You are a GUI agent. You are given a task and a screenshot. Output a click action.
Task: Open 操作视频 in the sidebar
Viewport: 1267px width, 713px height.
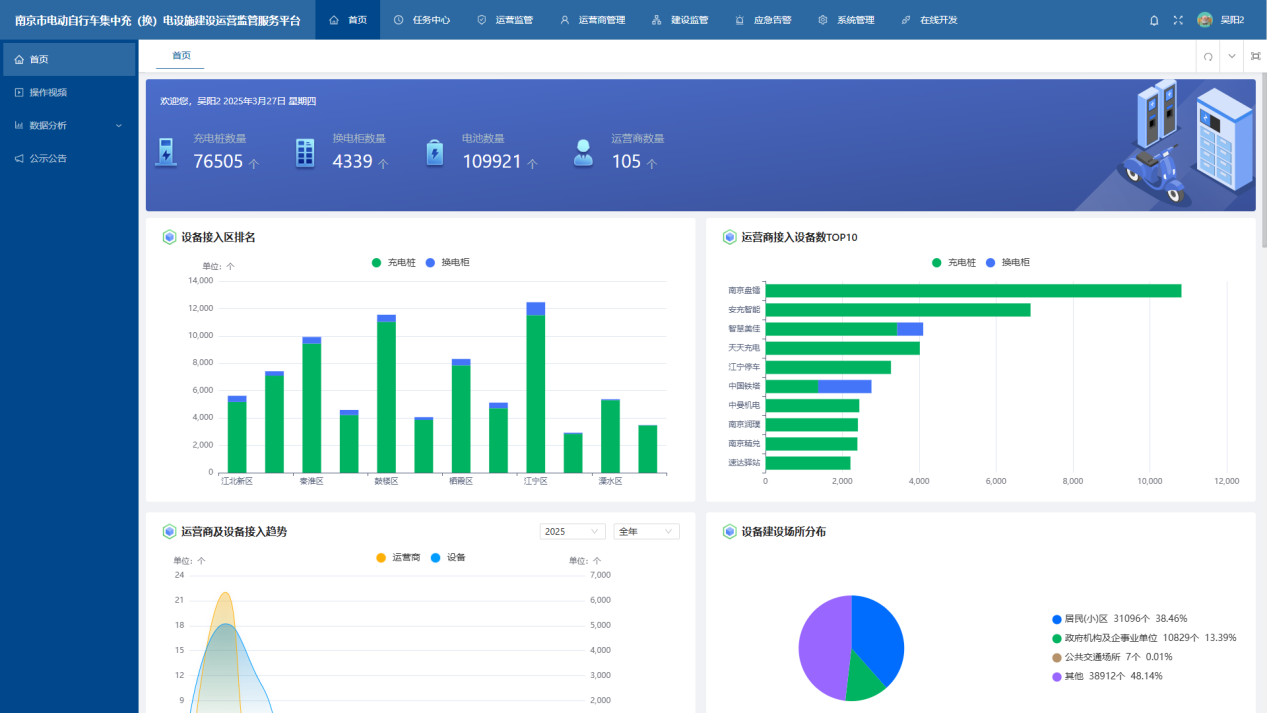click(x=48, y=92)
